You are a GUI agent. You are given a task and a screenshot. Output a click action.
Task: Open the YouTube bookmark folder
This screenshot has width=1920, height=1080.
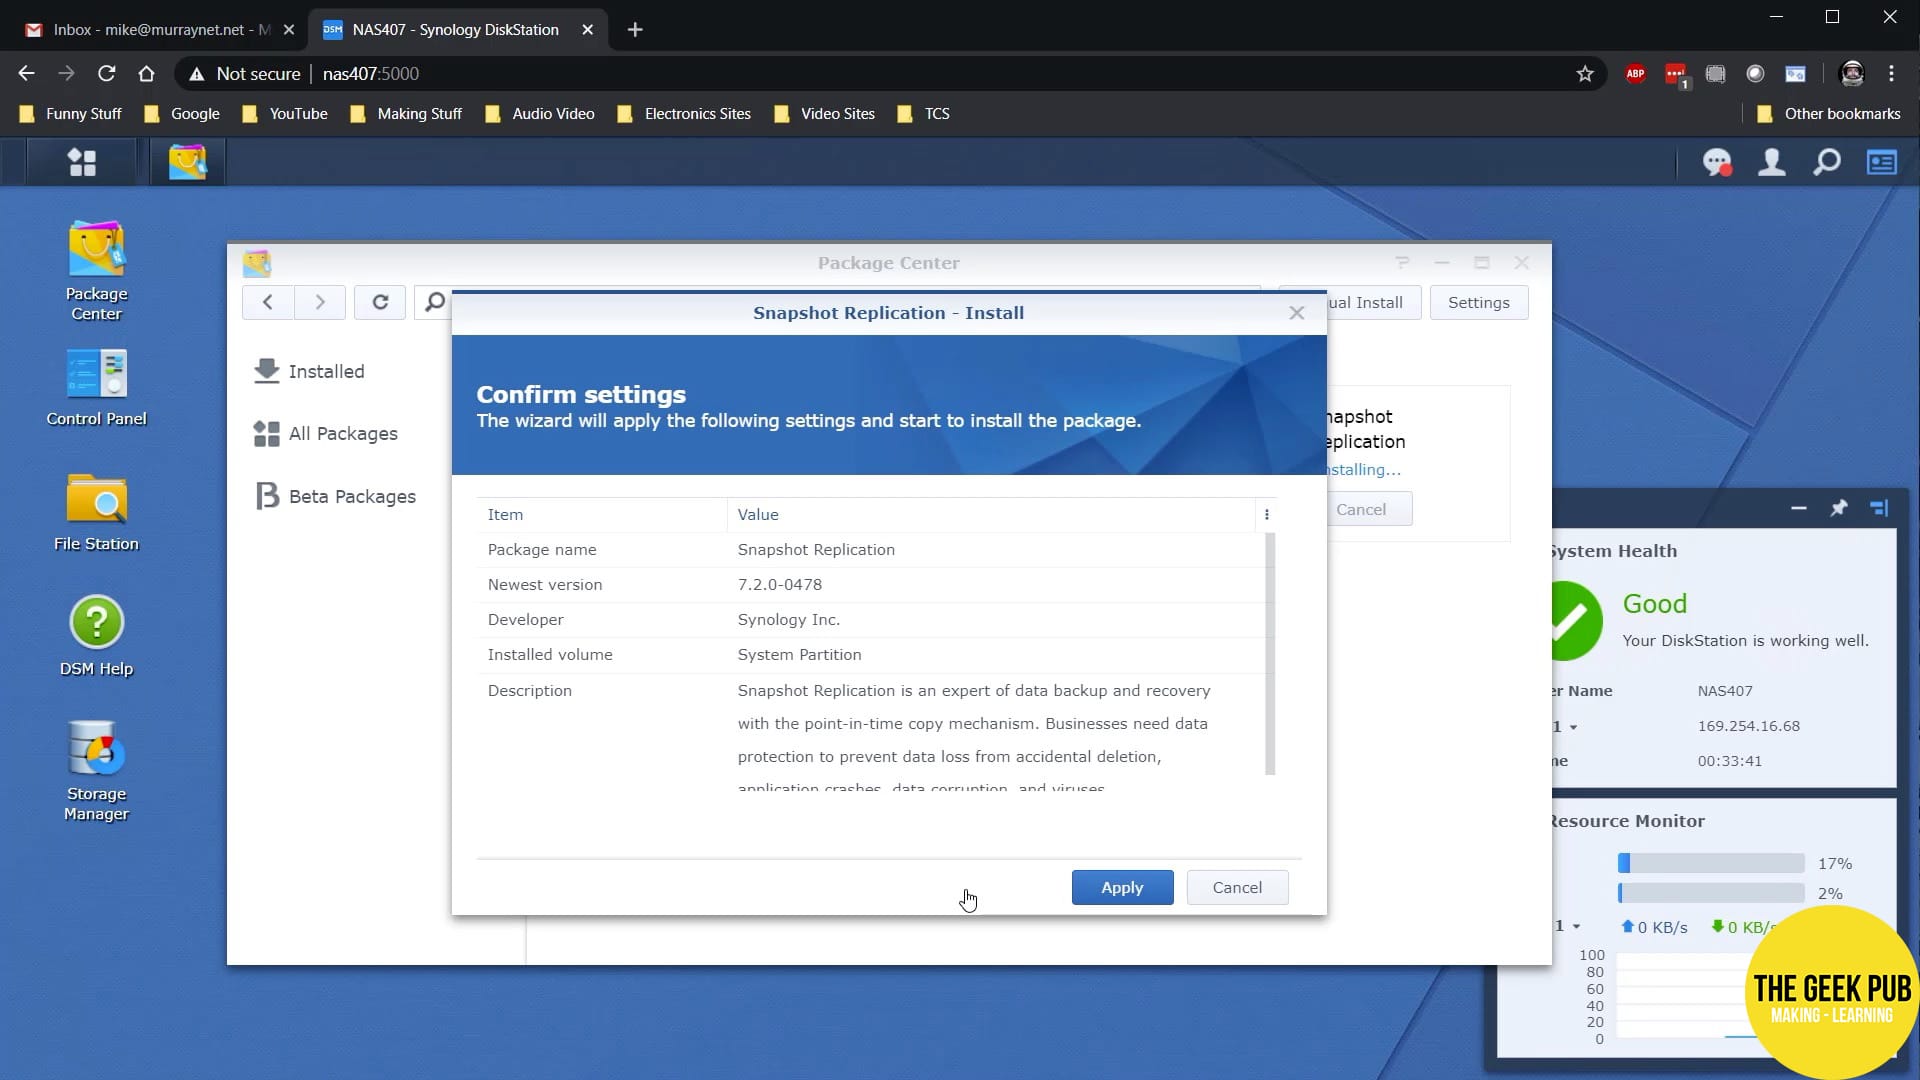[285, 114]
